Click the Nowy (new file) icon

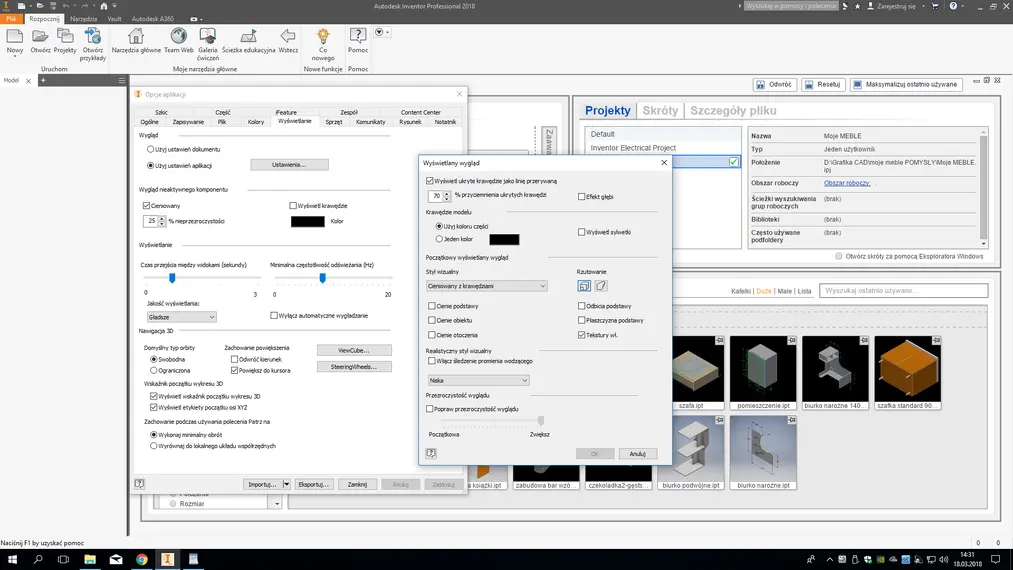(15, 38)
